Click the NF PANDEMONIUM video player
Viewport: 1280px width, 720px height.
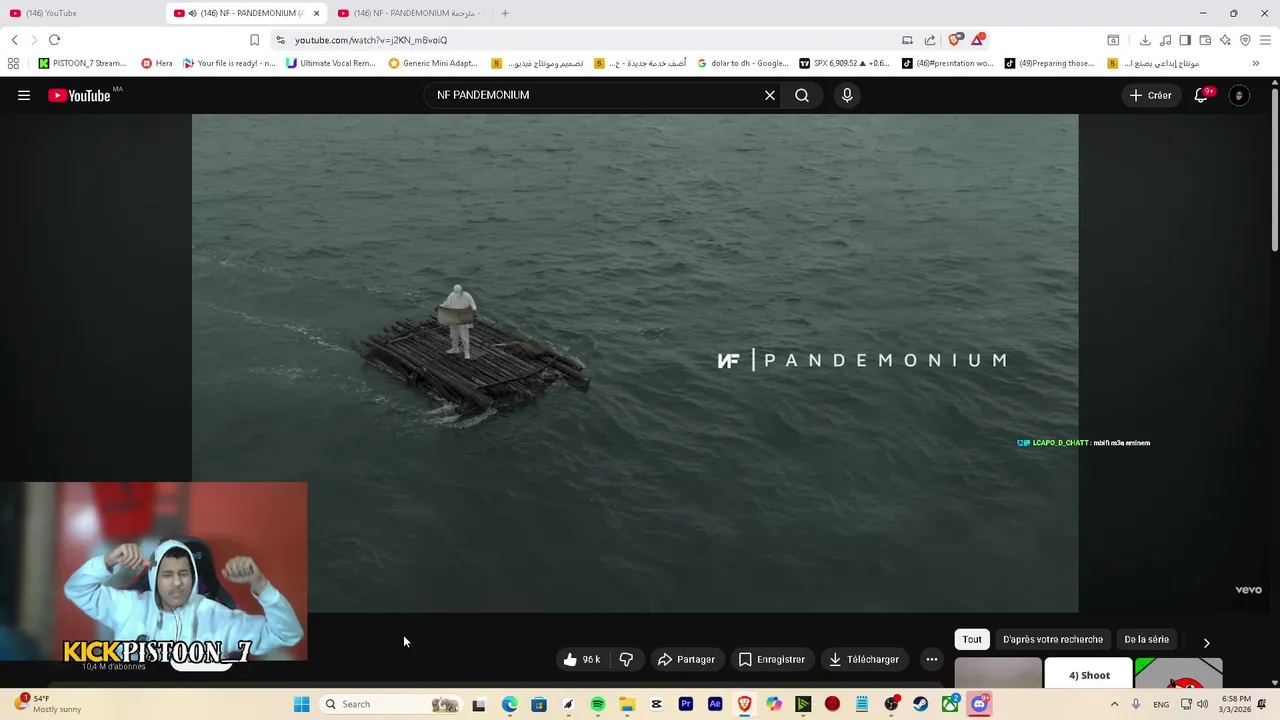click(x=635, y=363)
